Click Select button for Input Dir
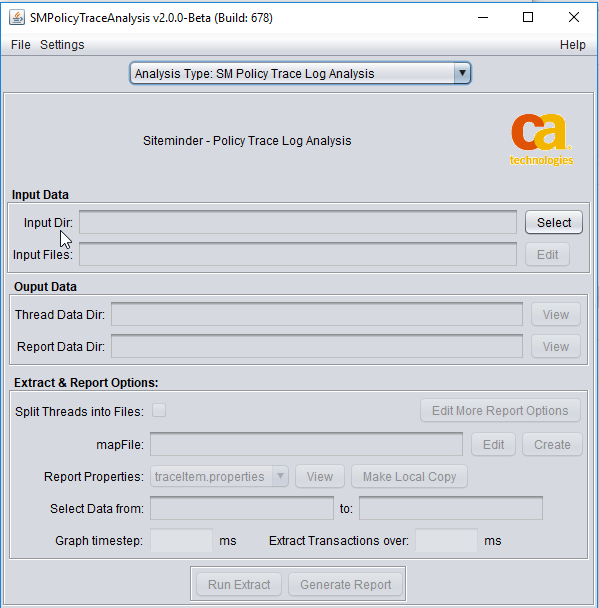Viewport: 599px width, 608px height. click(554, 222)
